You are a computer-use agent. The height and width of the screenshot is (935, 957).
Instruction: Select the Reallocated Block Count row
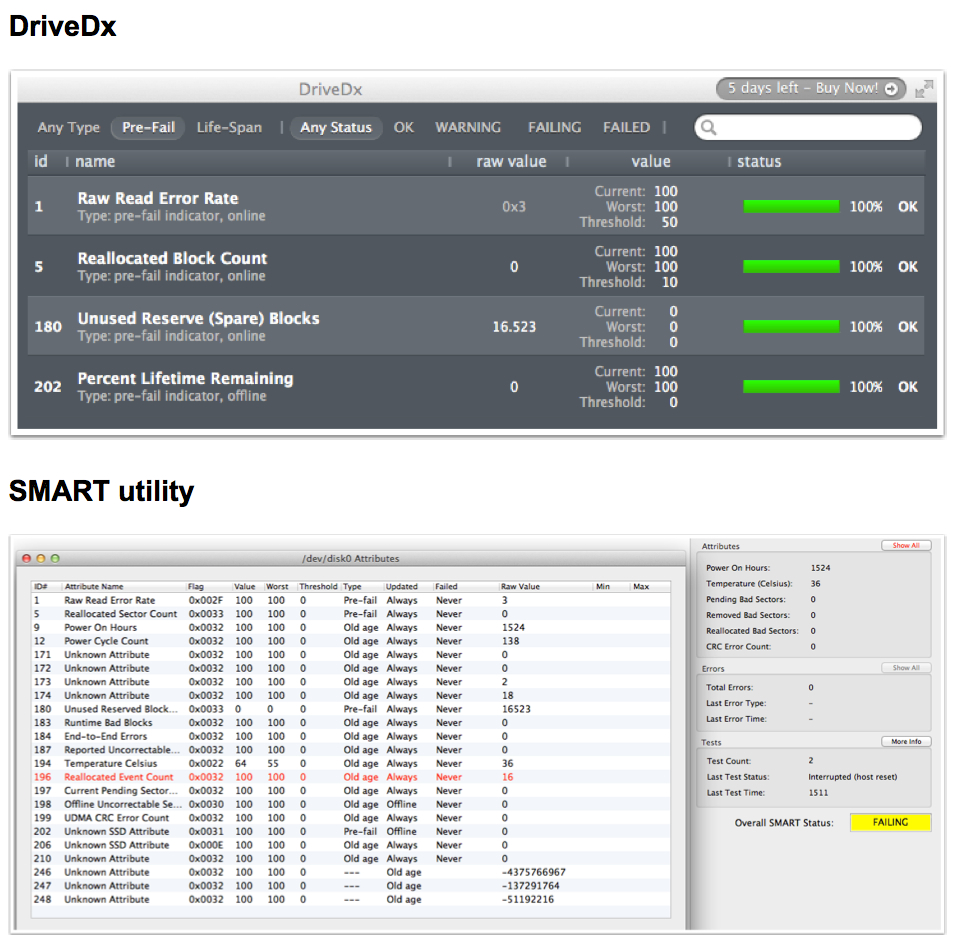(476, 266)
